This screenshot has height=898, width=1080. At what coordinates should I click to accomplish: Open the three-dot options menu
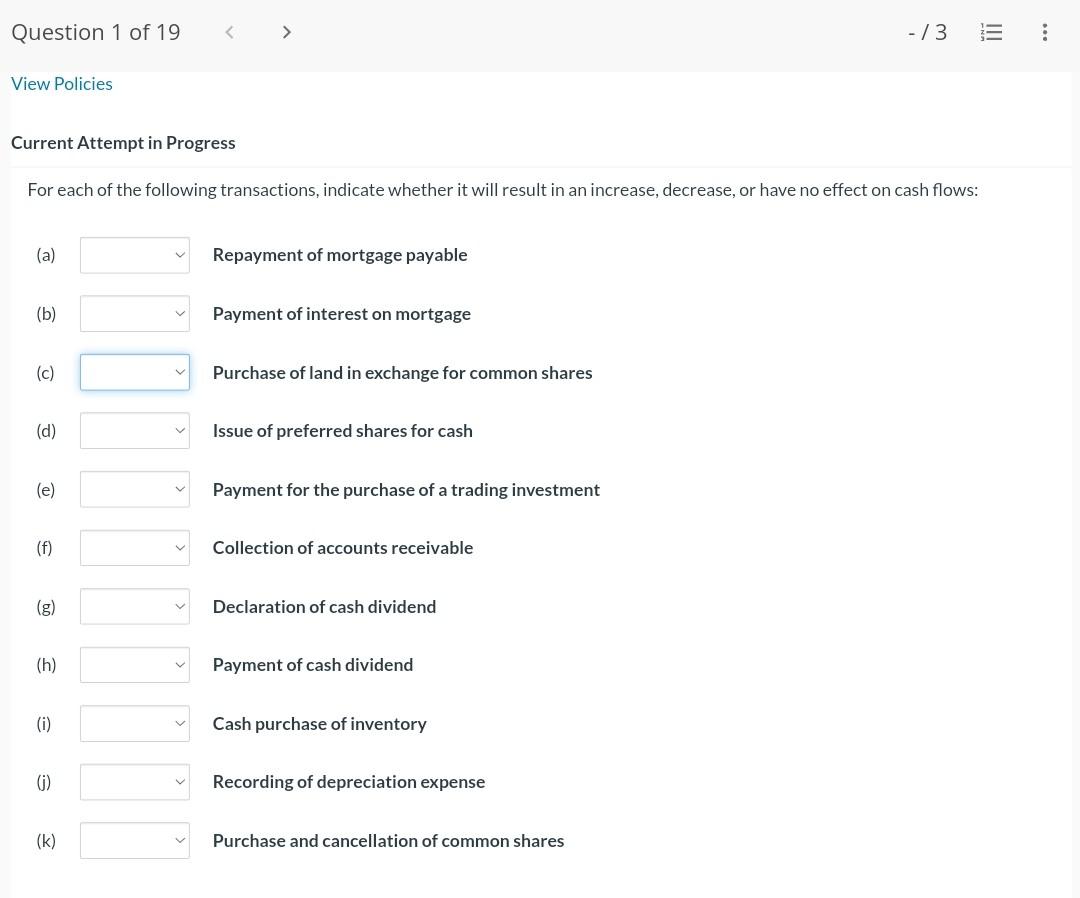click(1044, 32)
